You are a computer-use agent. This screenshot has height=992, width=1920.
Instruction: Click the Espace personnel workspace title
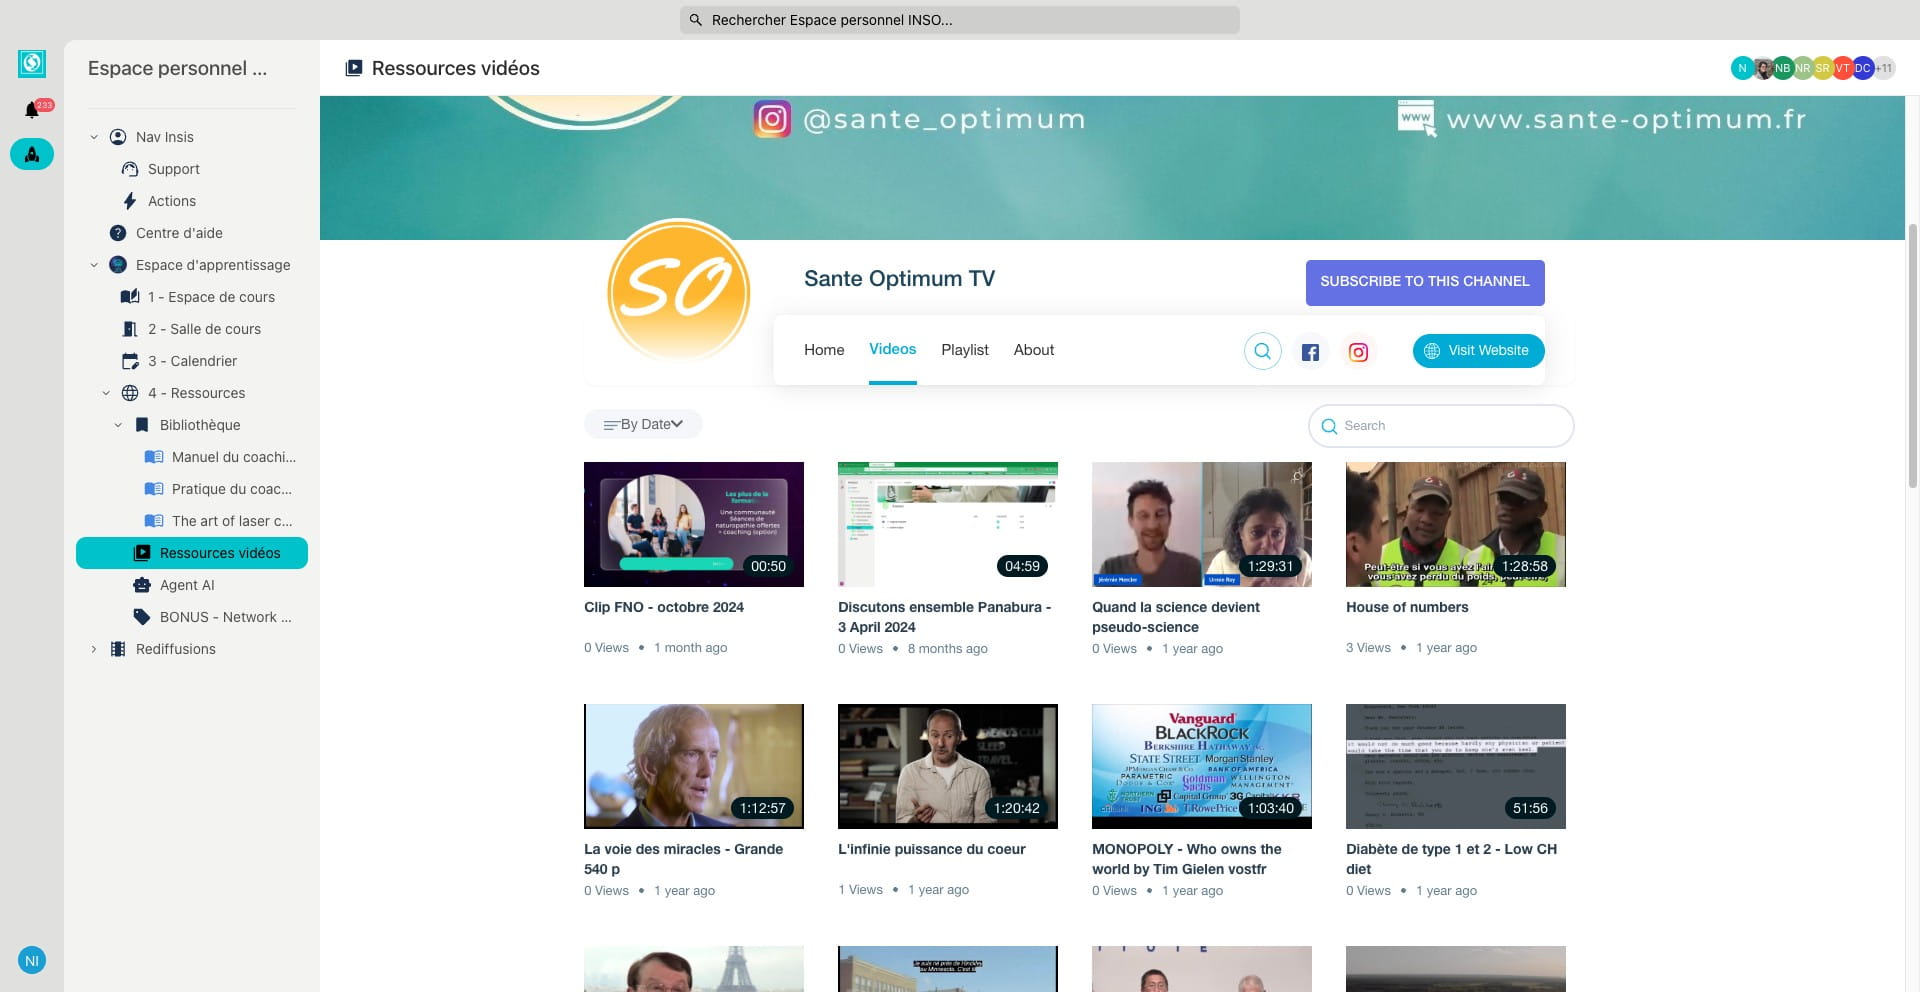point(177,68)
